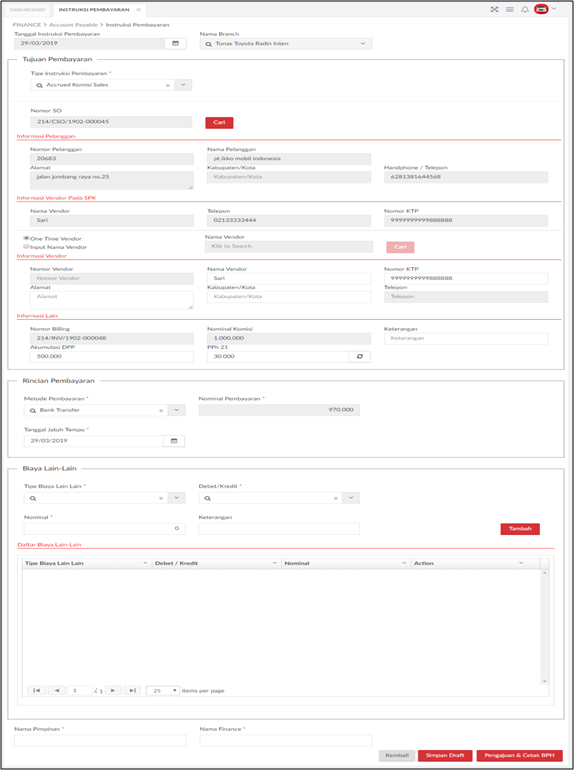574x770 pixels.
Task: Open the Debet/Kredit dropdown
Action: click(351, 498)
